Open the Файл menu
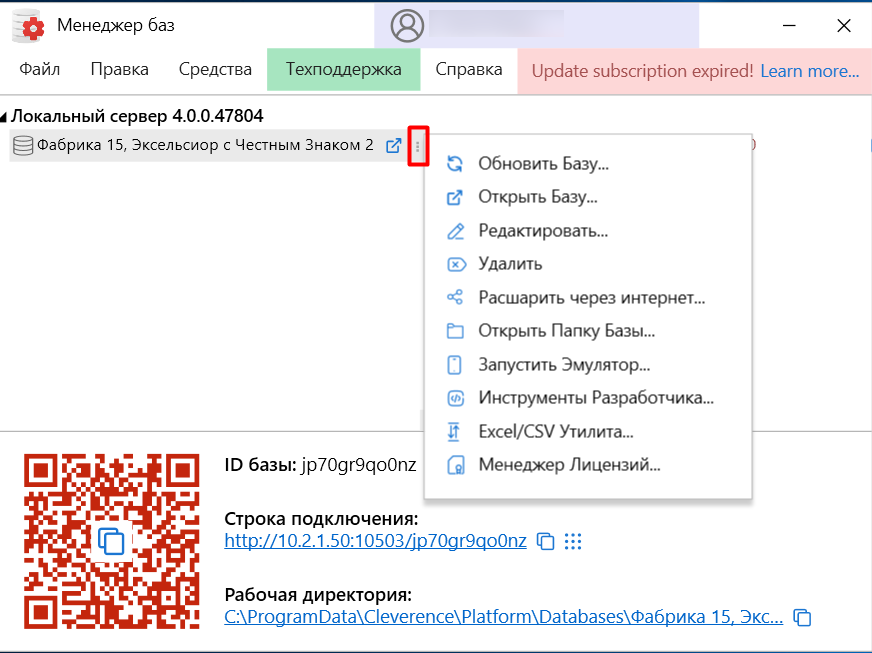 coord(40,70)
